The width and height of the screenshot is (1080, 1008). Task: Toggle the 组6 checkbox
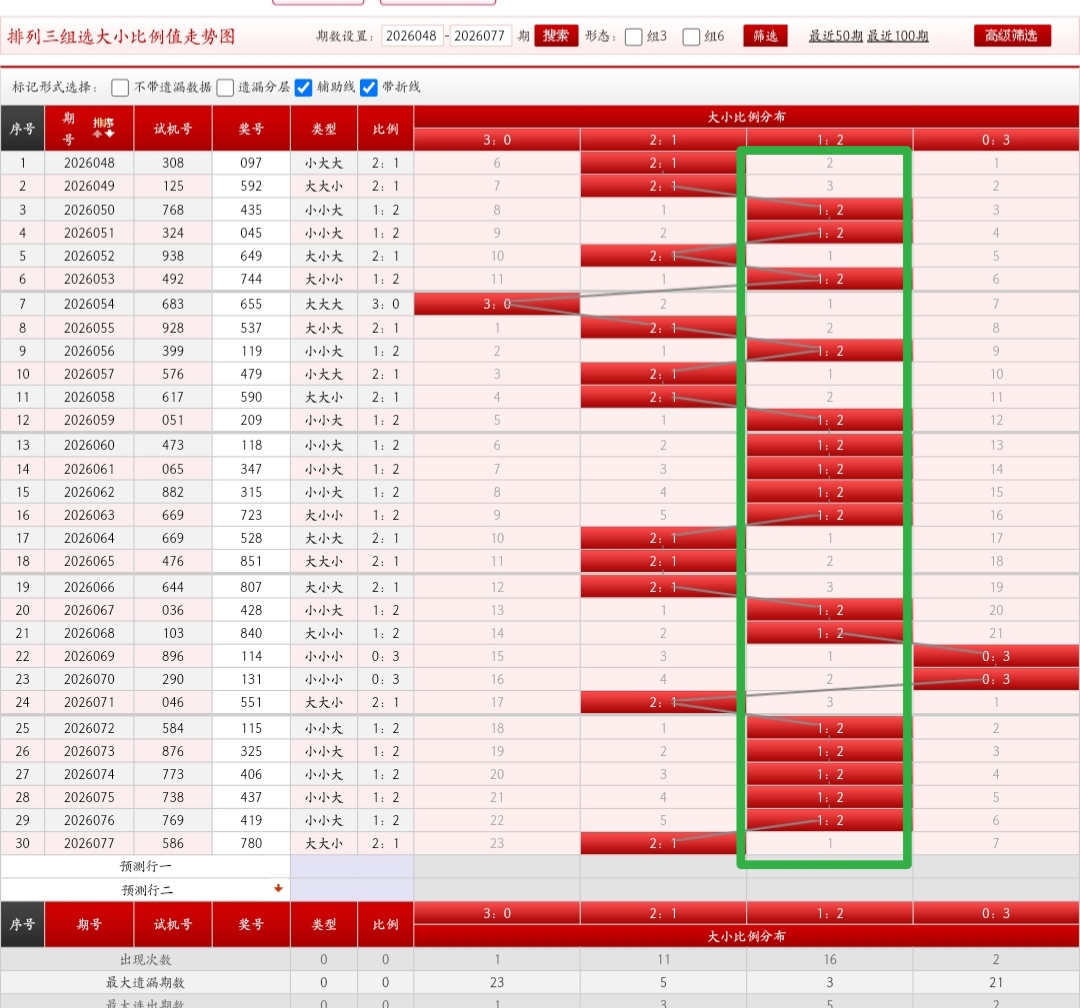point(691,37)
